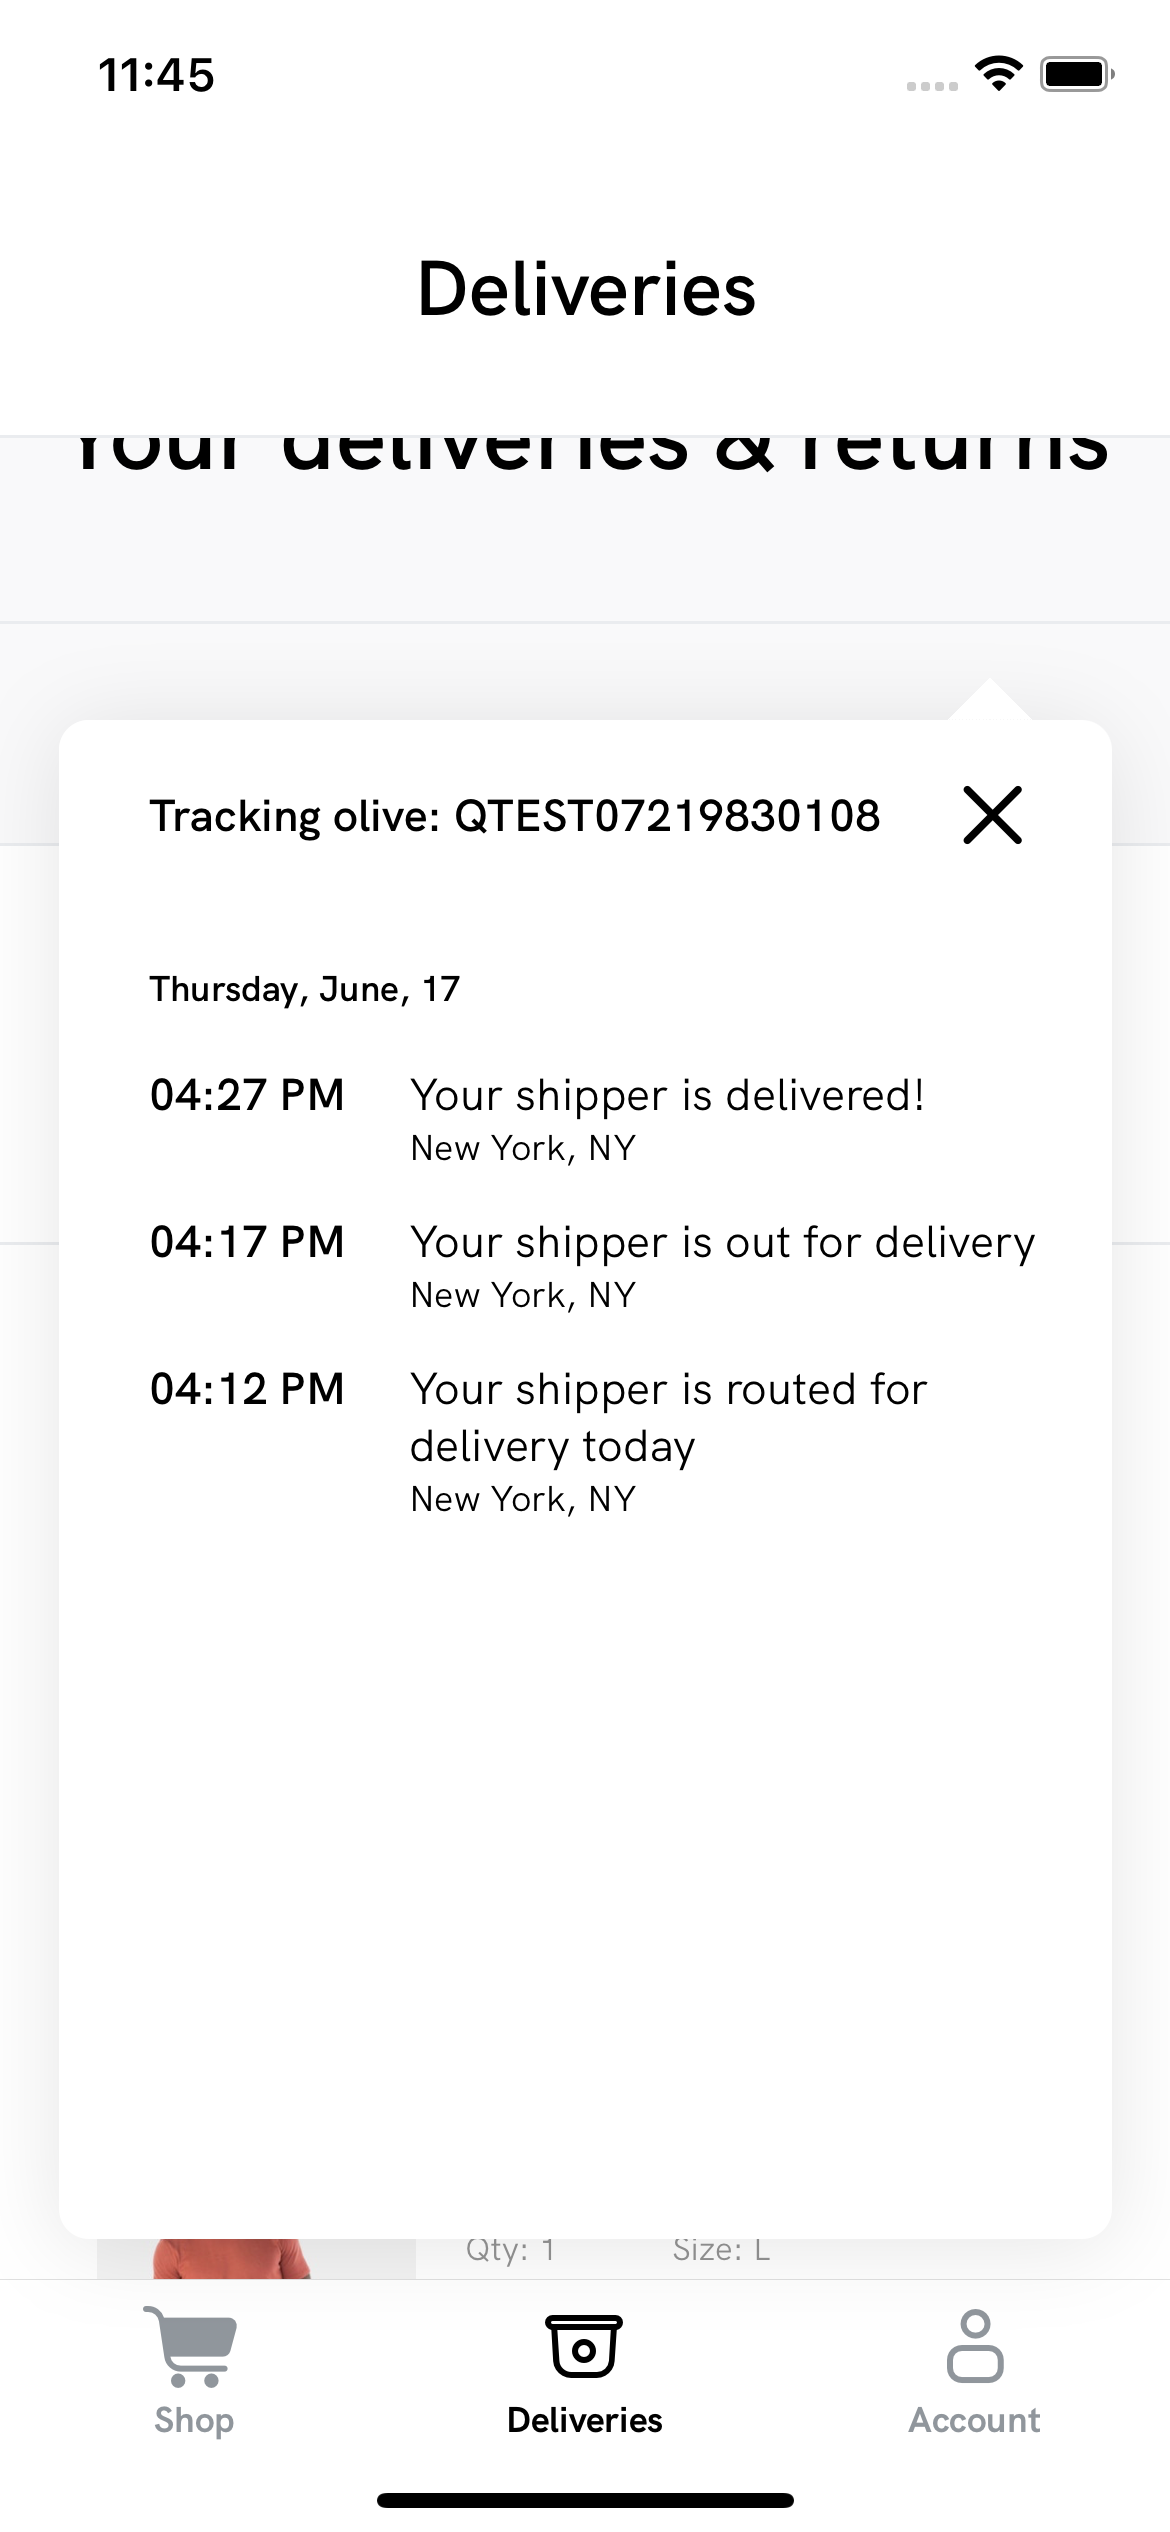Close the tracking popup with the X
The image size is (1170, 2532).
992,815
